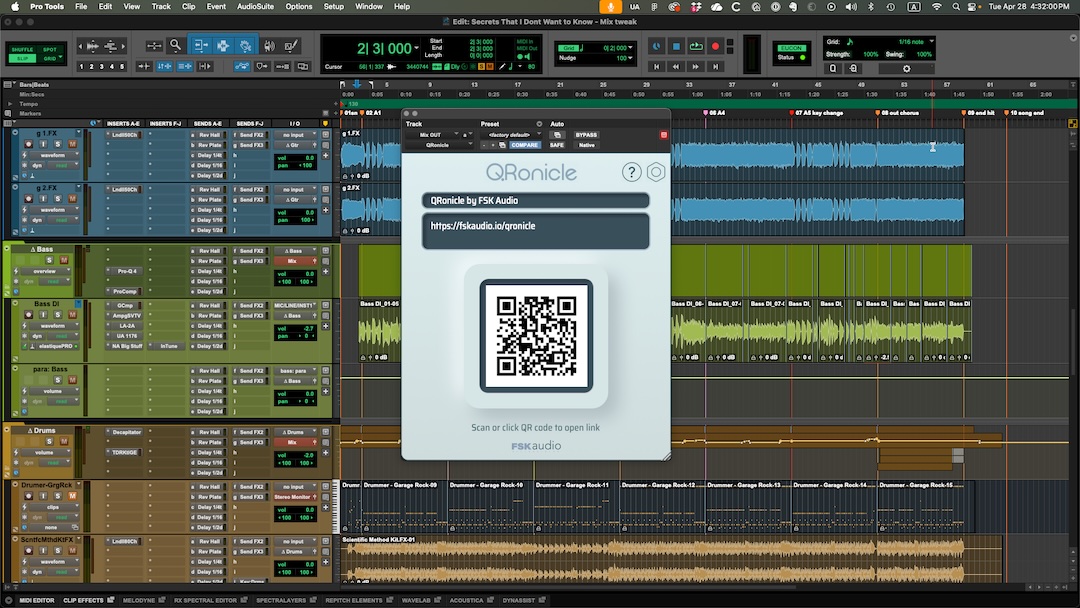Open the AudioSuite menu
This screenshot has height=608, width=1080.
[x=255, y=6]
